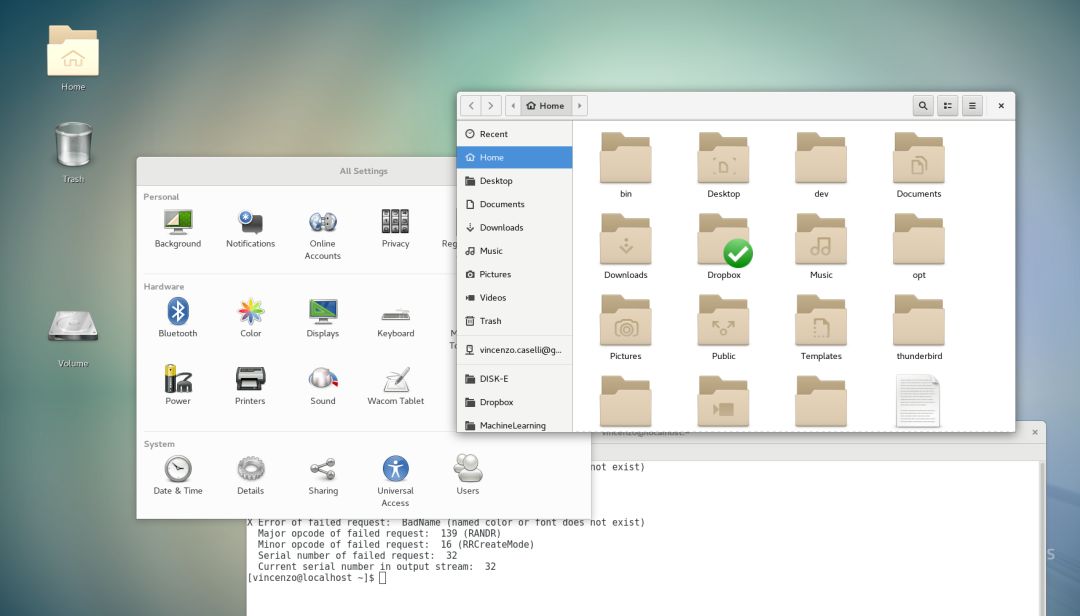Image resolution: width=1080 pixels, height=616 pixels.
Task: Open Trash in Files sidebar
Action: coord(515,321)
